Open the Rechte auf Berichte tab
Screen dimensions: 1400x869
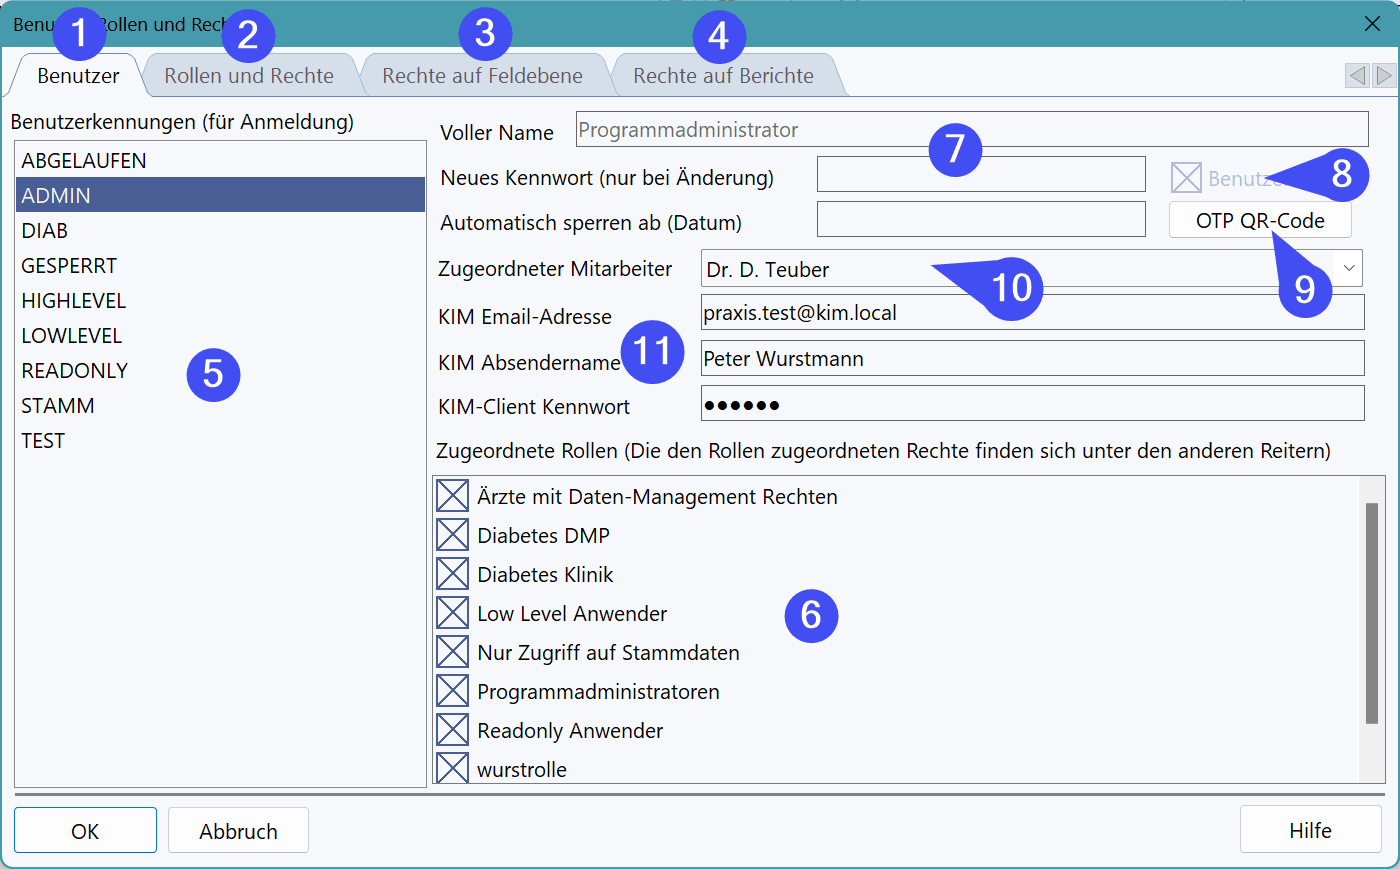(x=723, y=76)
